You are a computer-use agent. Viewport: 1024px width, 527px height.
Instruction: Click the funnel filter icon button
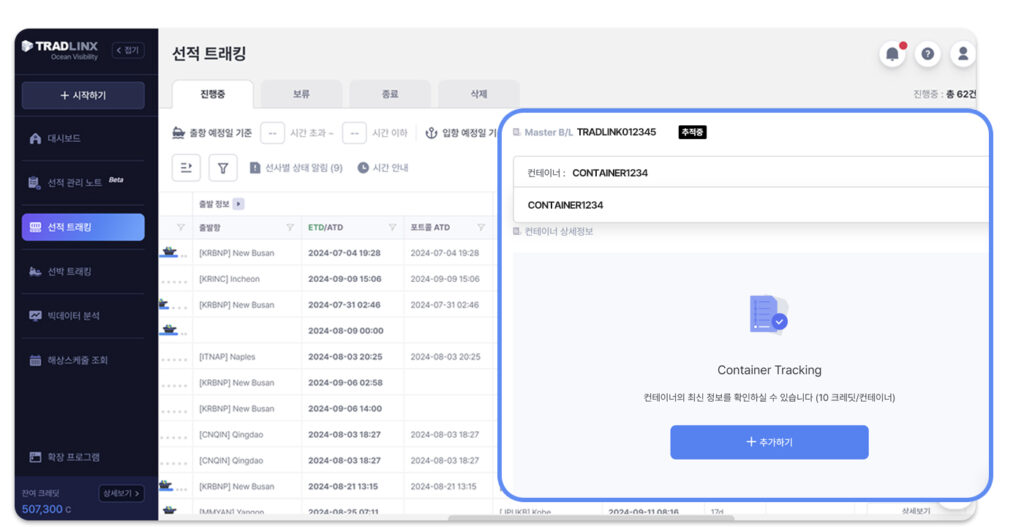click(x=223, y=168)
